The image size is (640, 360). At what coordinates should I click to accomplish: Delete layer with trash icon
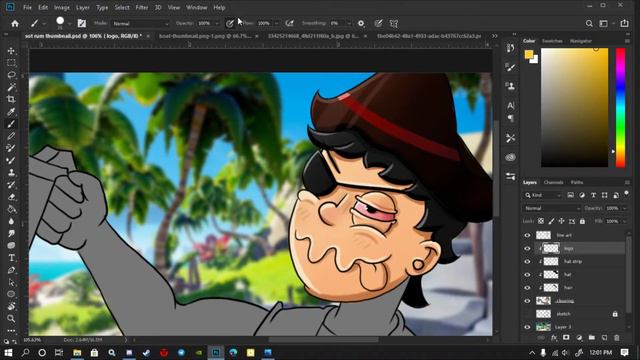click(617, 338)
